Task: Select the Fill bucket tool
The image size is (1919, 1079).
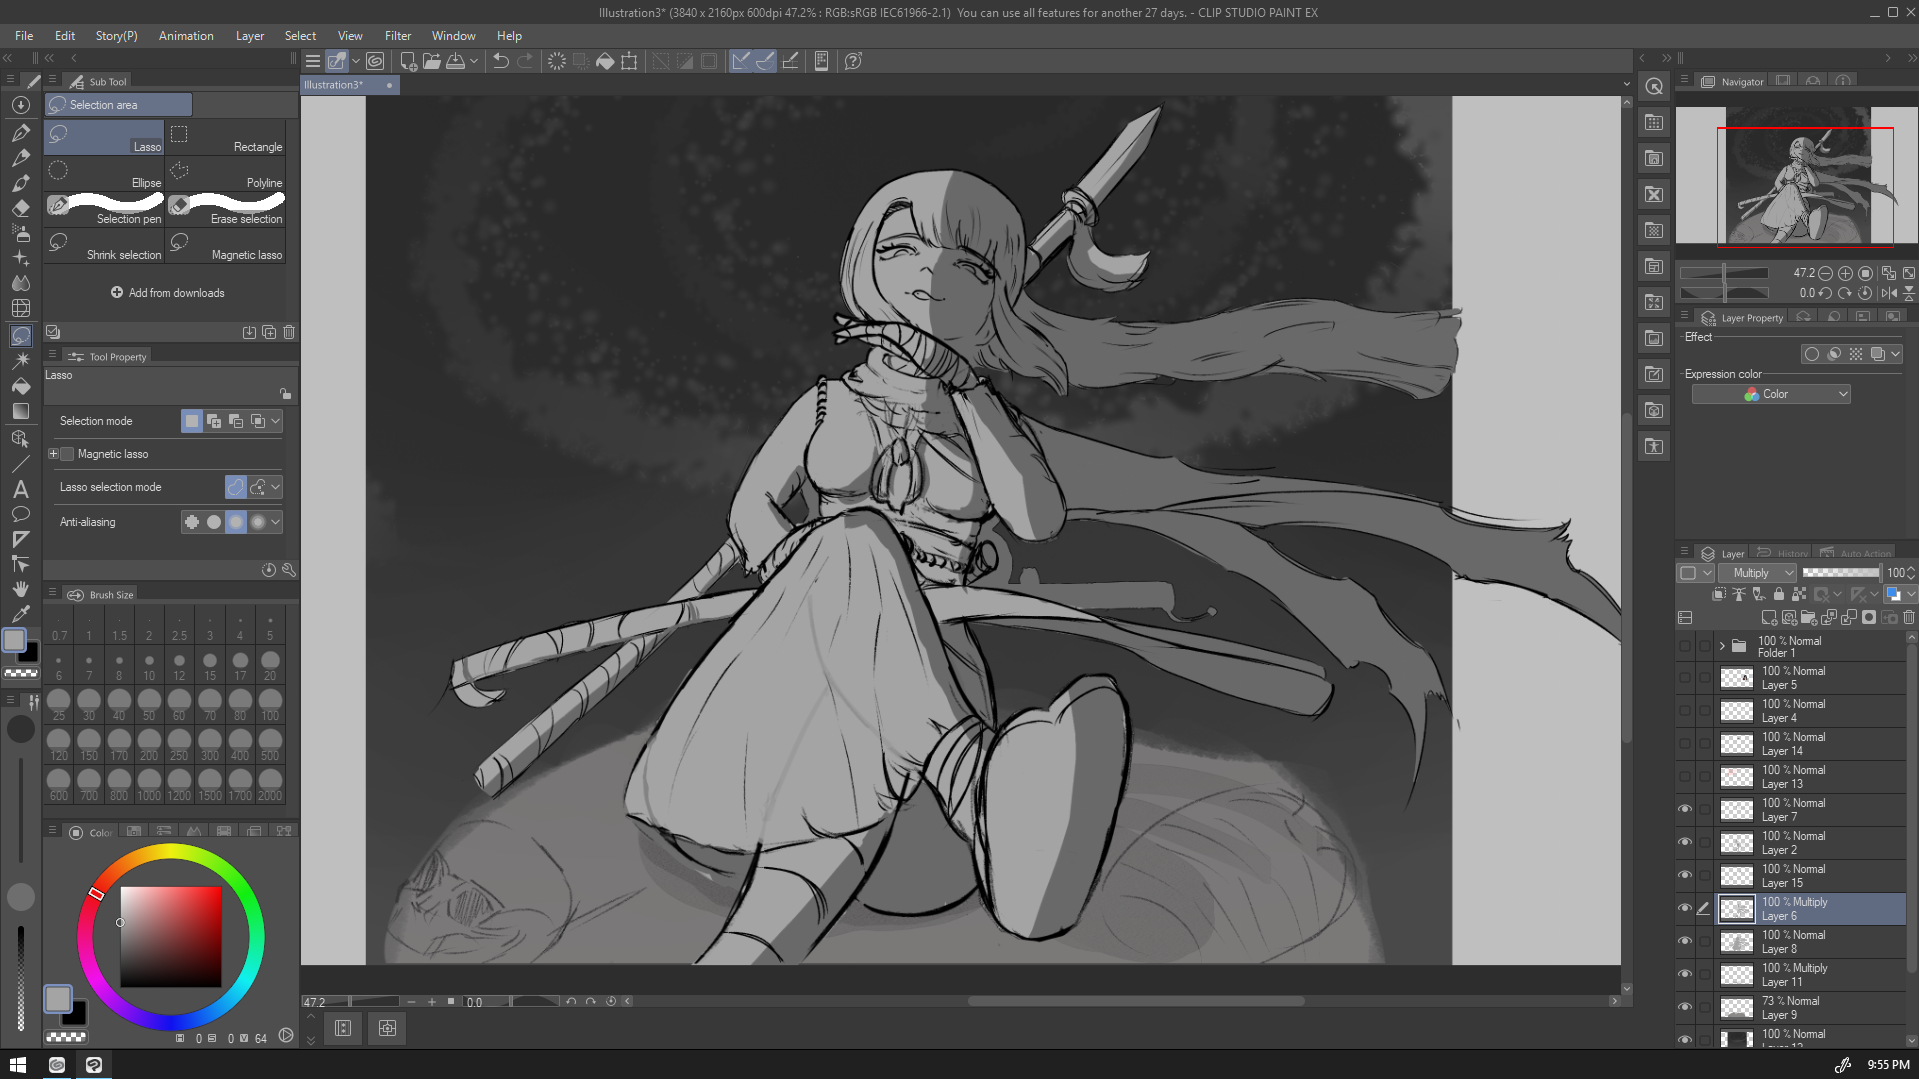Action: coord(20,386)
